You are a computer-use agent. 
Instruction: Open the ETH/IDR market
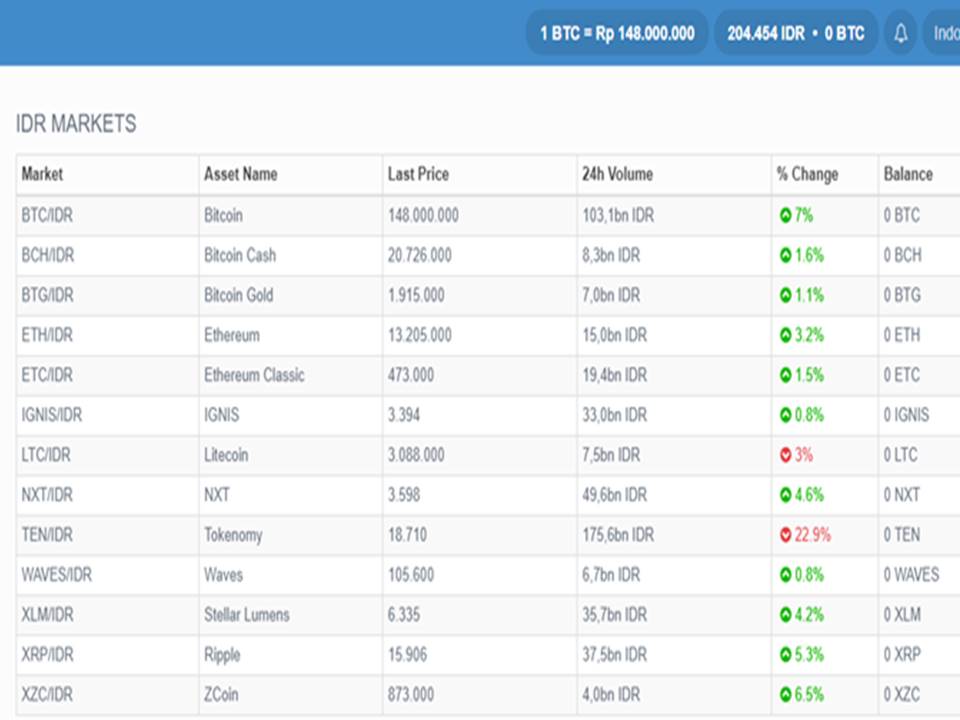coord(47,336)
